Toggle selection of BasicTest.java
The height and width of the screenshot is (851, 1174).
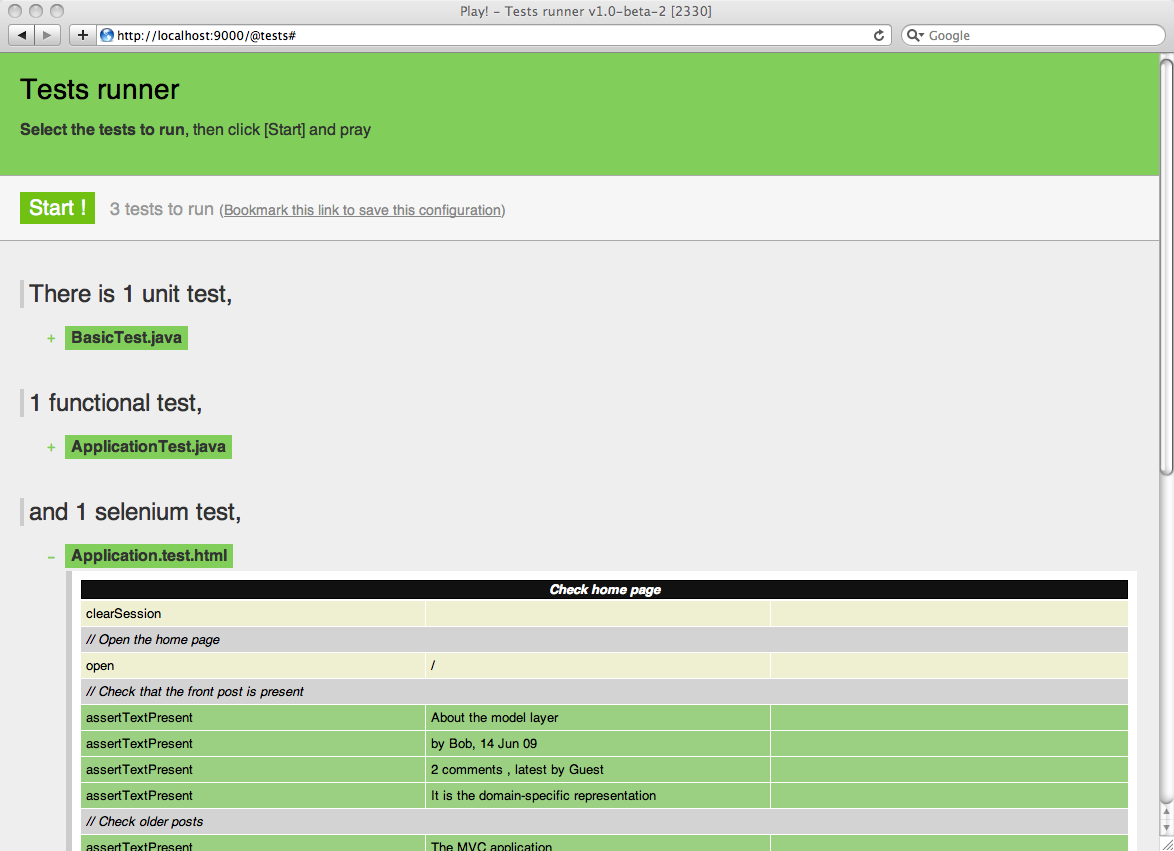click(x=126, y=338)
